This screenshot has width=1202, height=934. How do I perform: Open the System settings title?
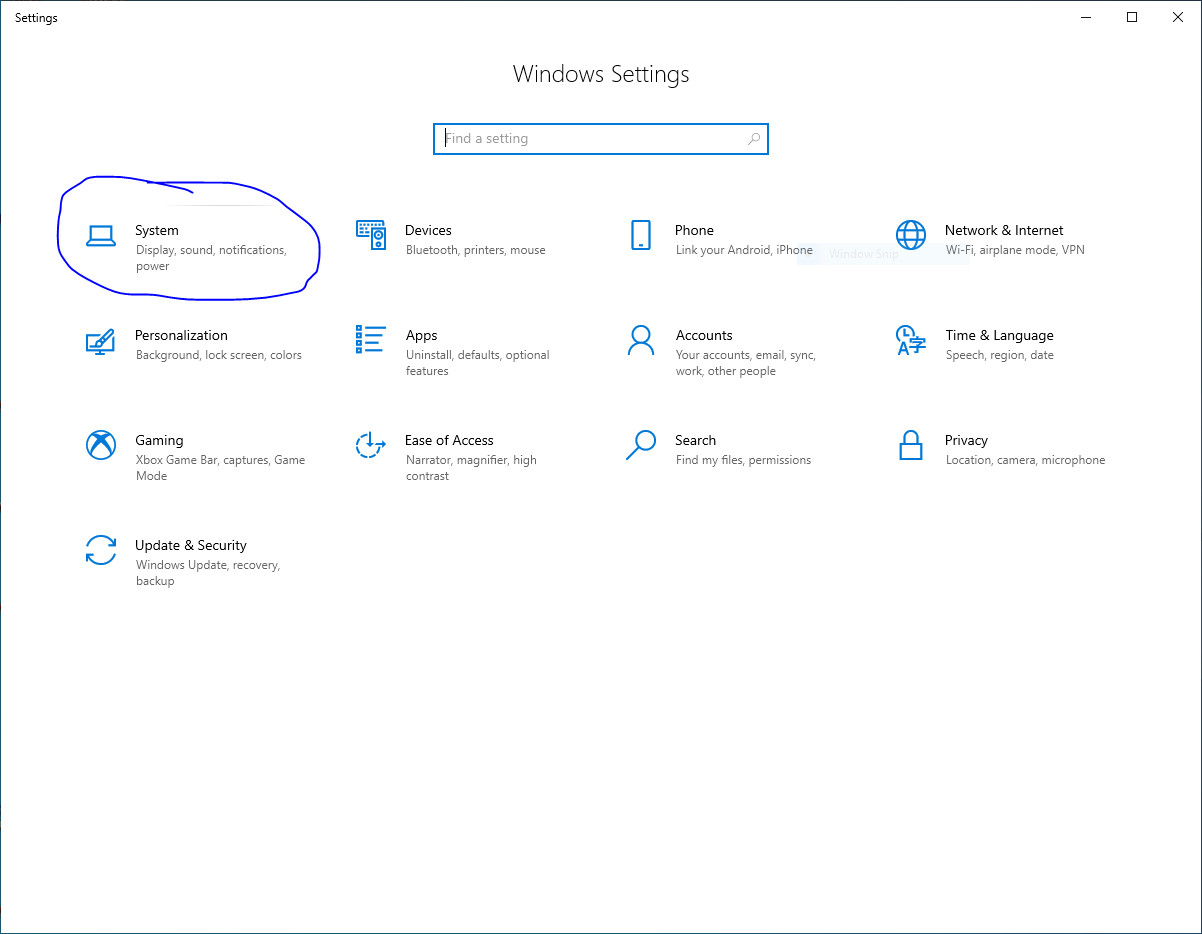tap(157, 230)
